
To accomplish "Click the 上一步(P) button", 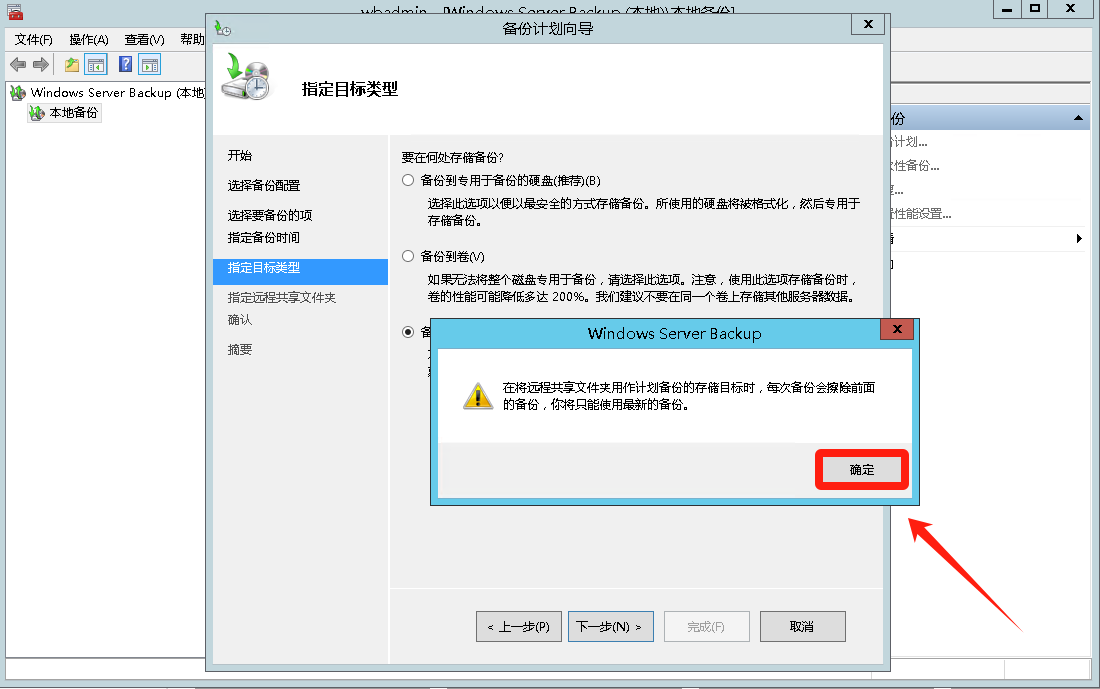I will [518, 627].
